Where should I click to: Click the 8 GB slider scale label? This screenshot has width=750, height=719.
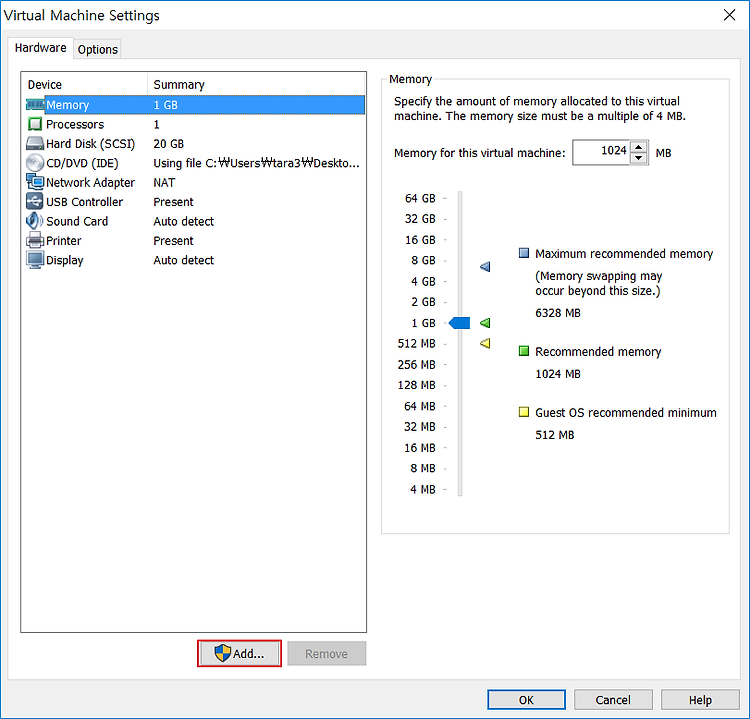(423, 260)
